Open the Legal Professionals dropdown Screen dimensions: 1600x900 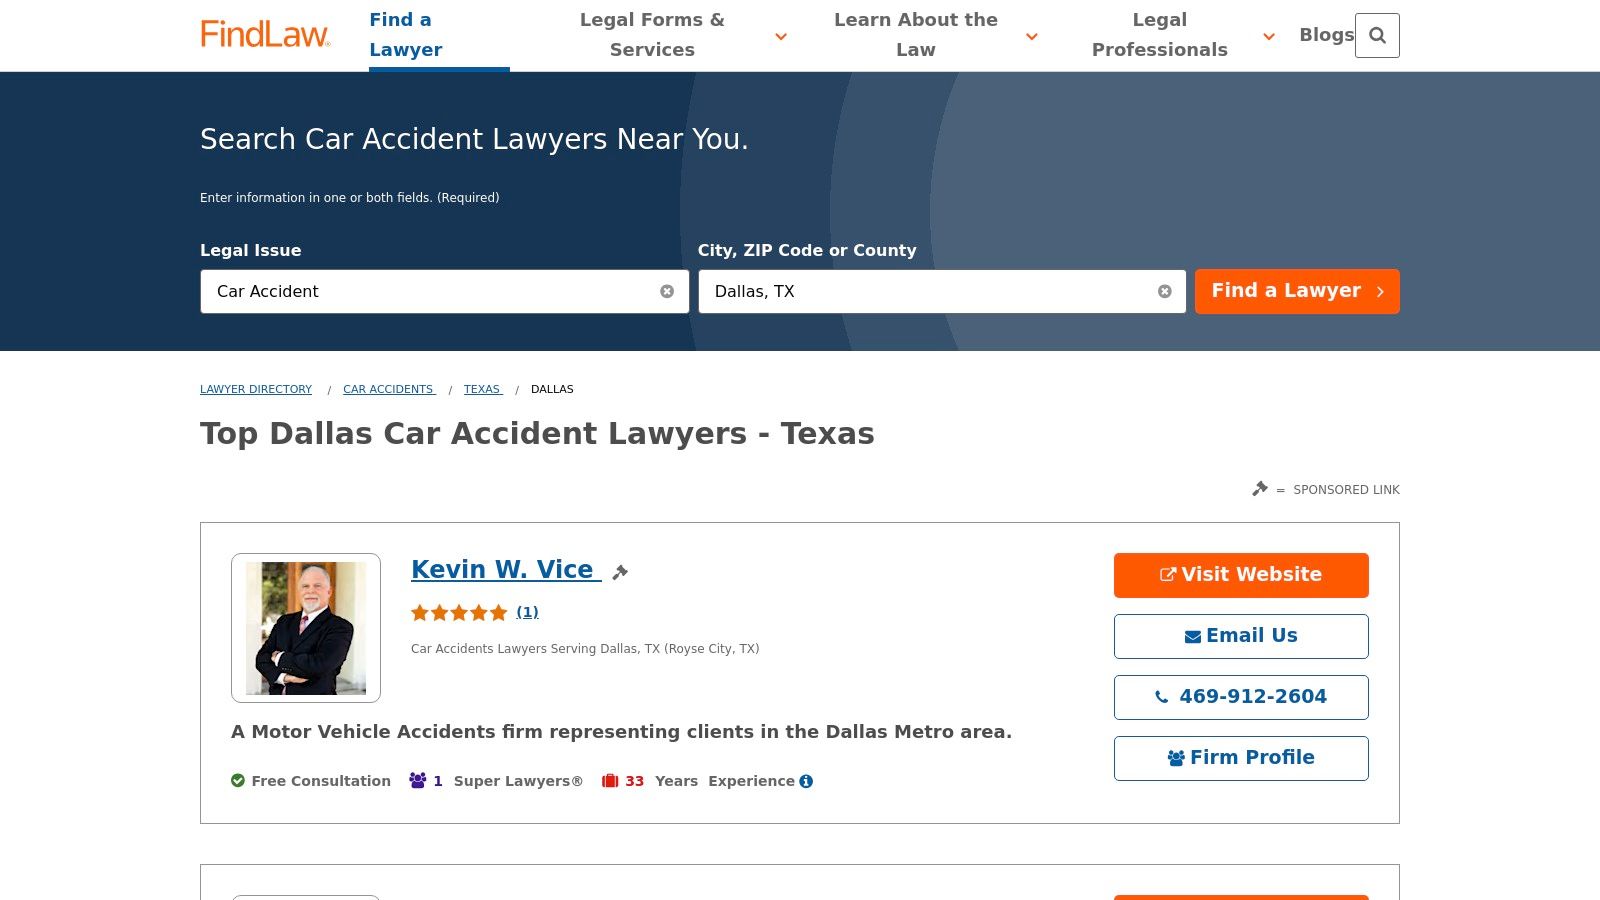(x=1268, y=36)
